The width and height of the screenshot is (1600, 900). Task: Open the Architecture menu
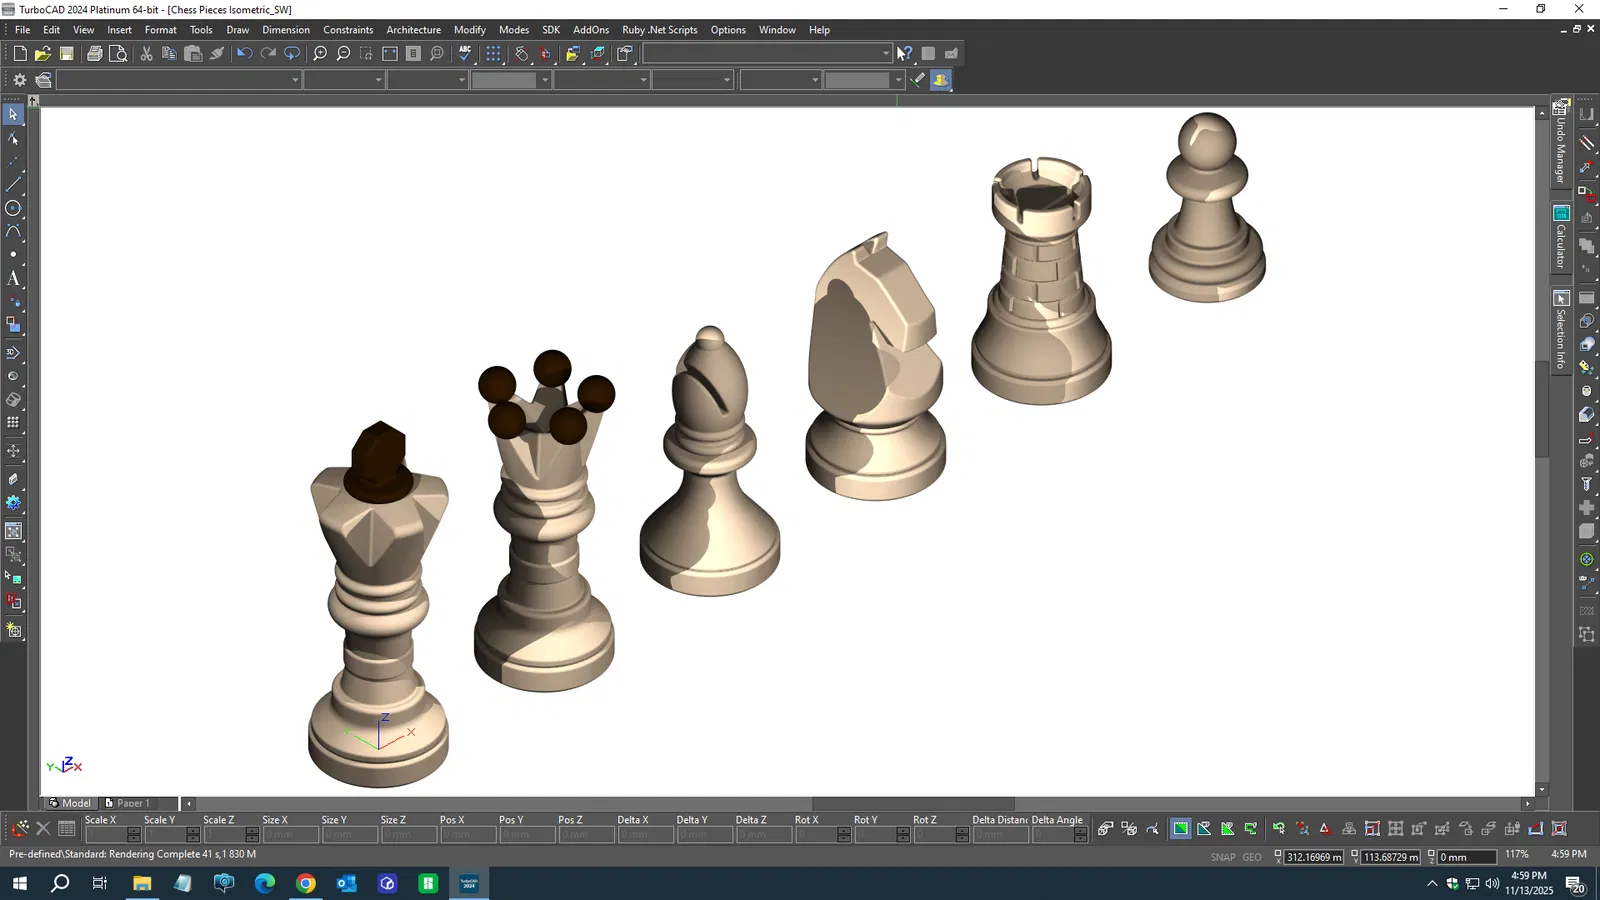pos(413,30)
